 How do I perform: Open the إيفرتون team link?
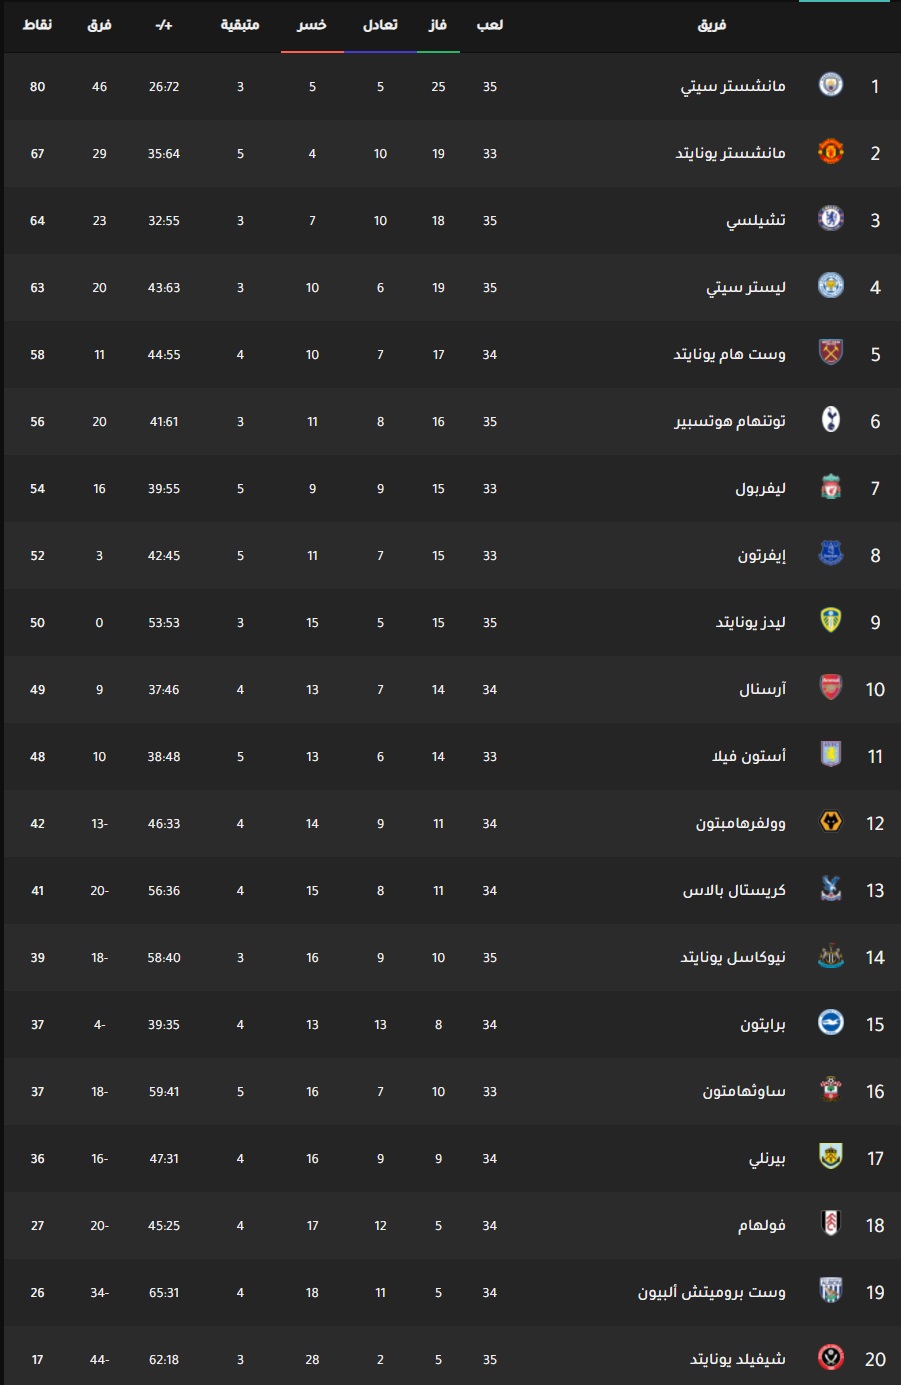point(762,555)
